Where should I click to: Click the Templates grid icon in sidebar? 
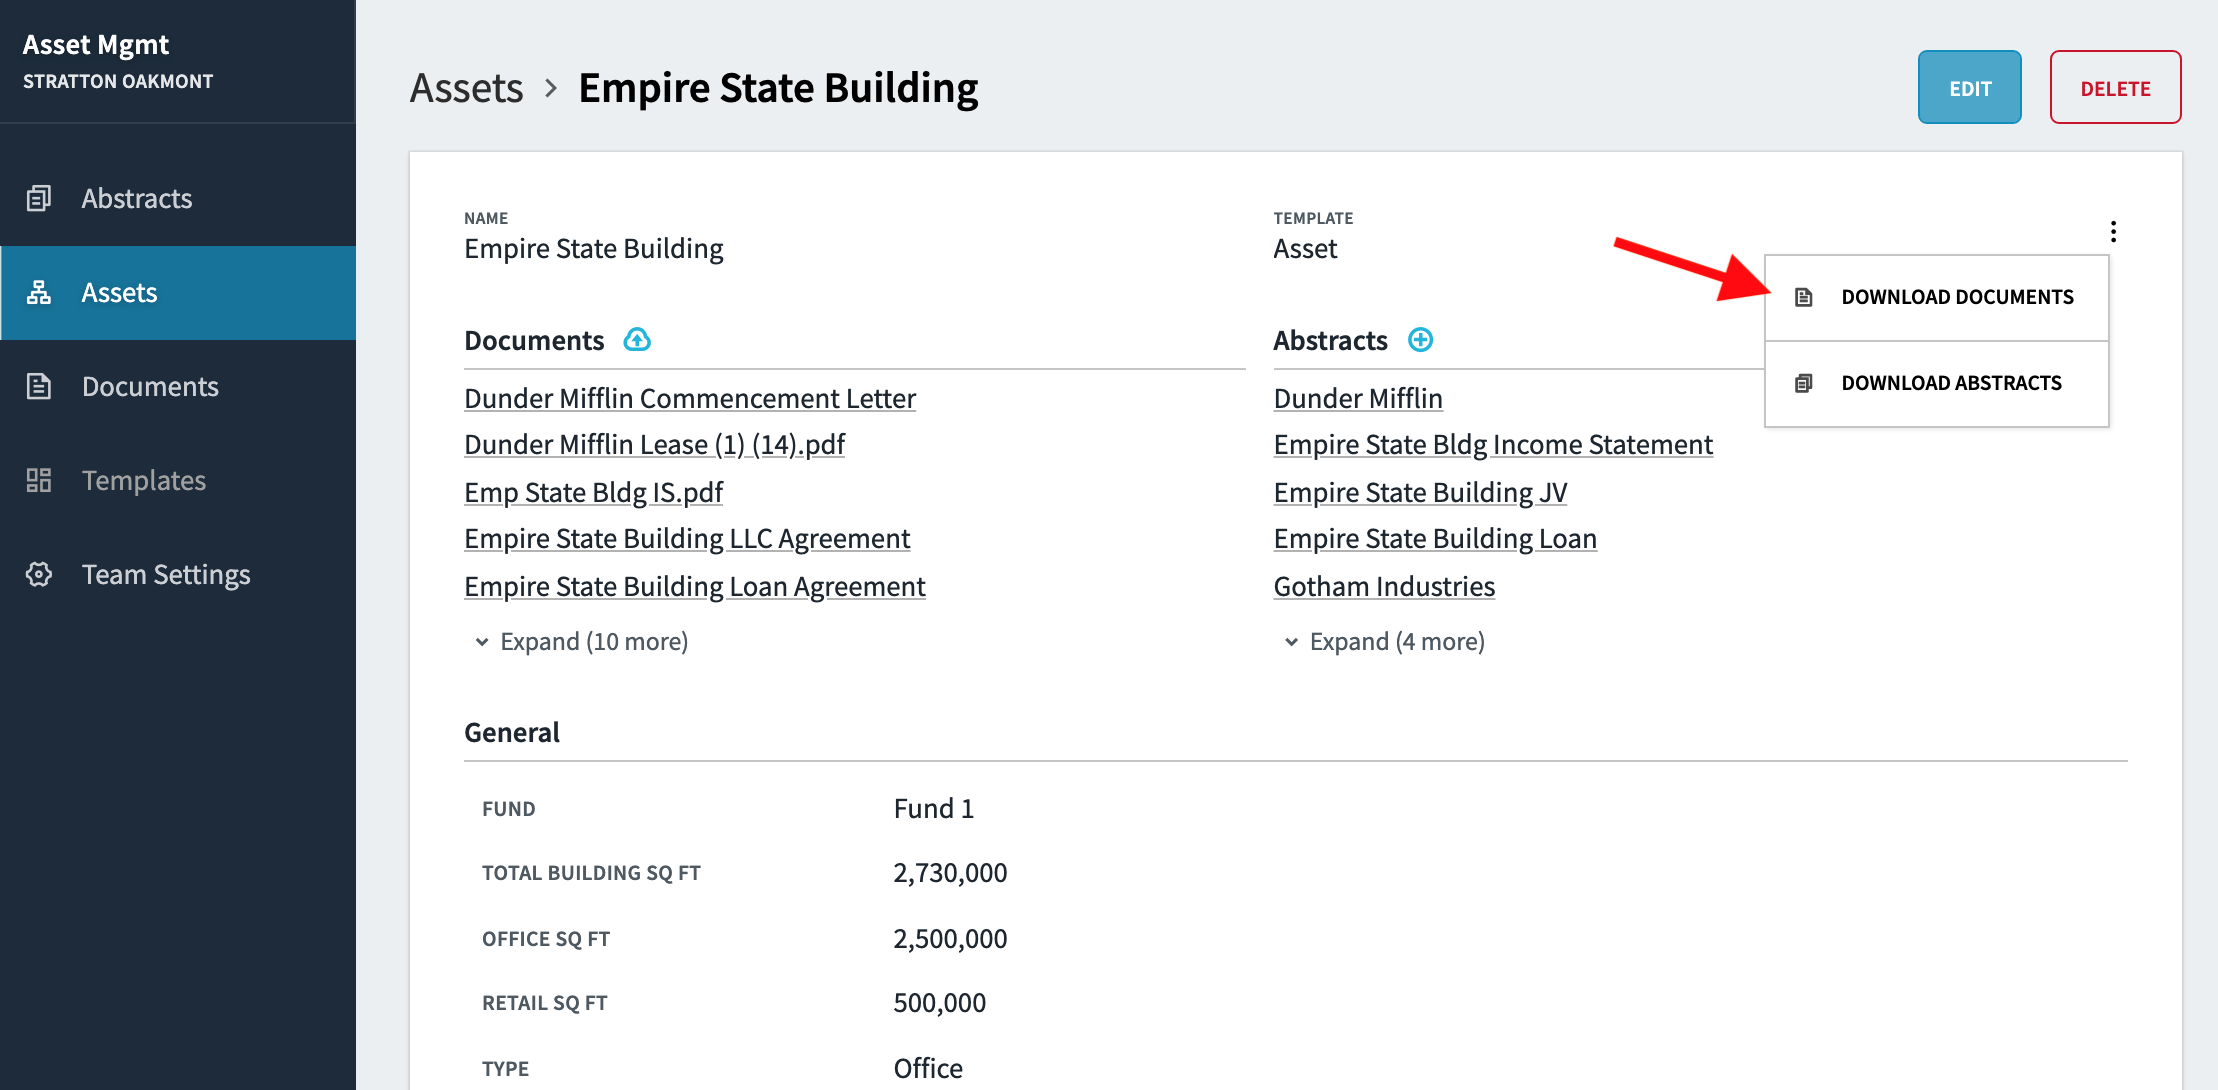(x=39, y=480)
